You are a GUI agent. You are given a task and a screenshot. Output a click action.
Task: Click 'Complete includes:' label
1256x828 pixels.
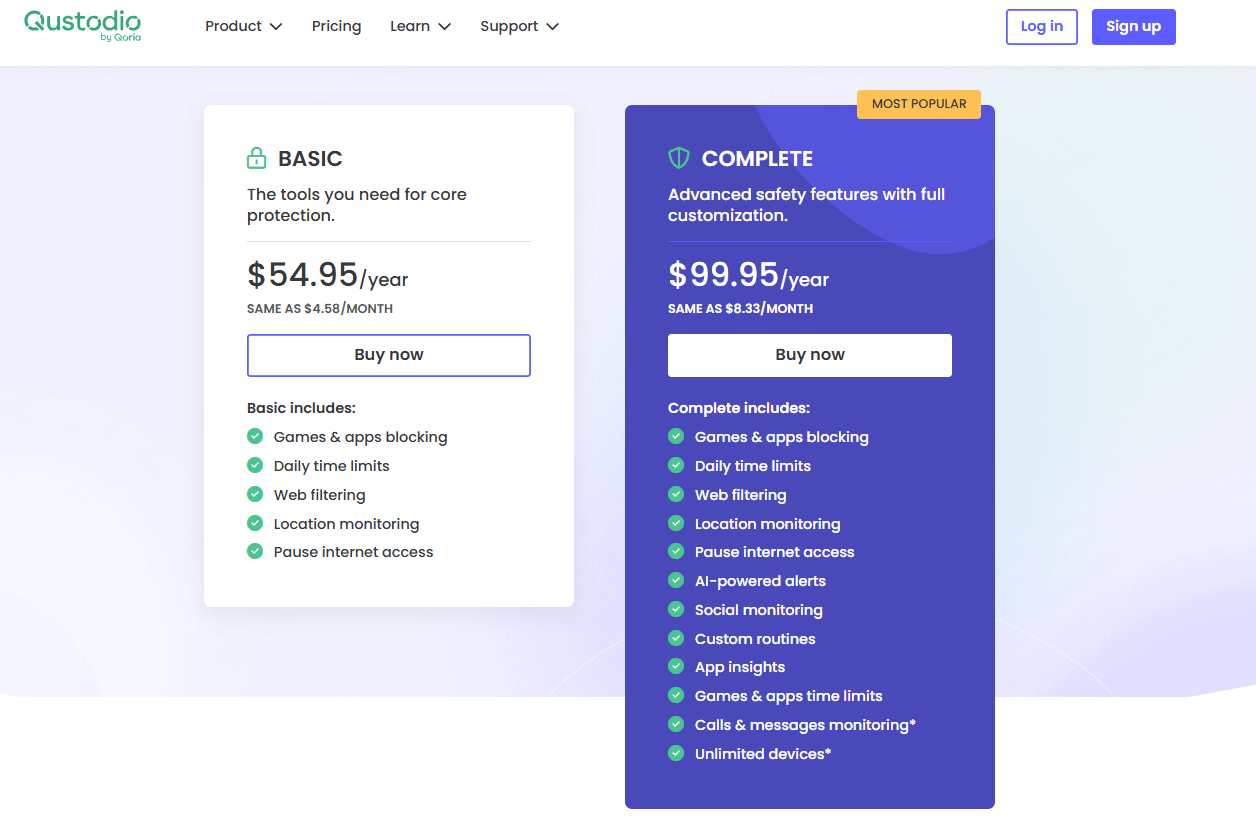coord(739,408)
